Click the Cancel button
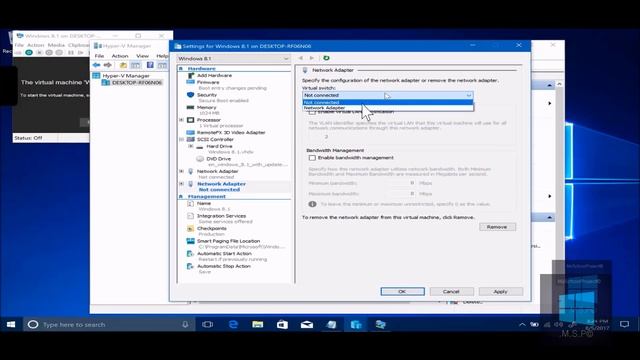Image resolution: width=640 pixels, height=360 pixels. (x=451, y=291)
